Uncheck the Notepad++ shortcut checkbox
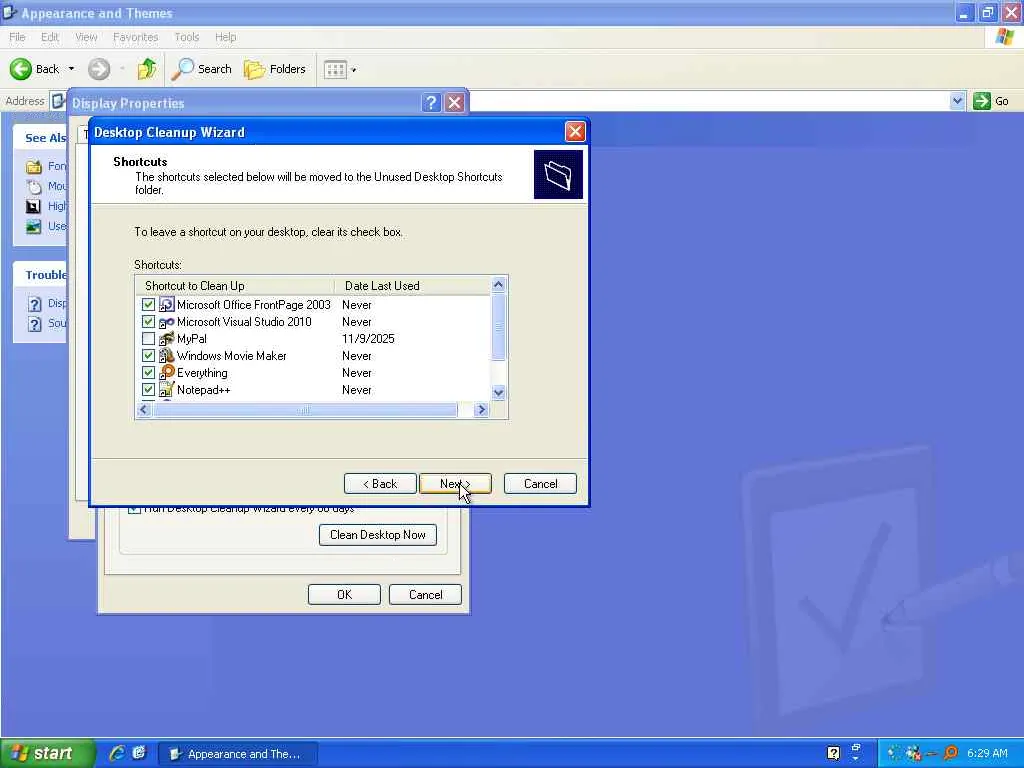The image size is (1024, 768). (148, 389)
